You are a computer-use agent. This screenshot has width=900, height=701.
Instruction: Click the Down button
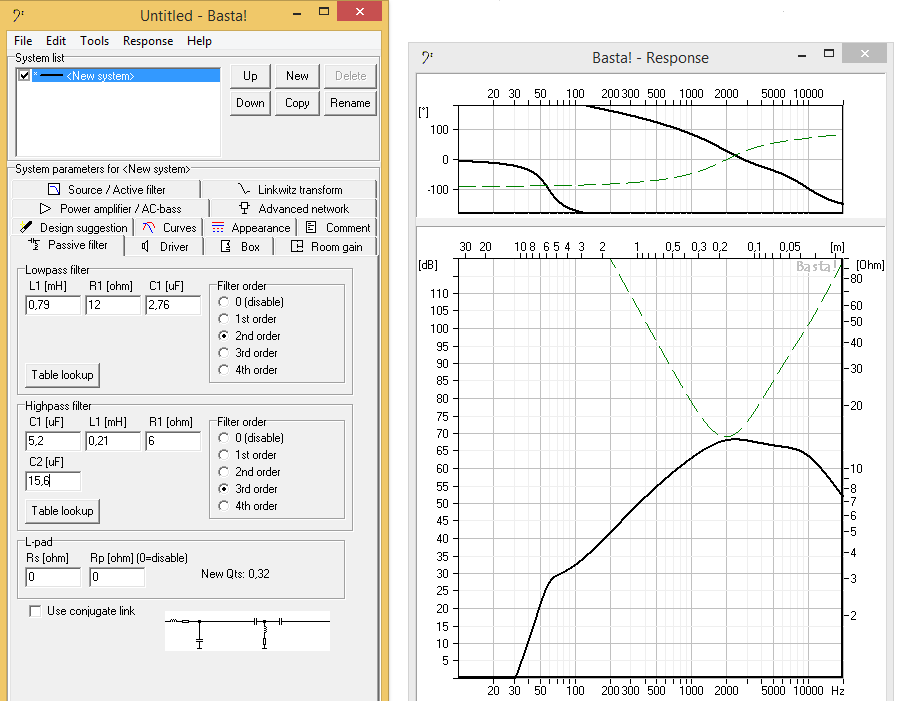tap(250, 103)
